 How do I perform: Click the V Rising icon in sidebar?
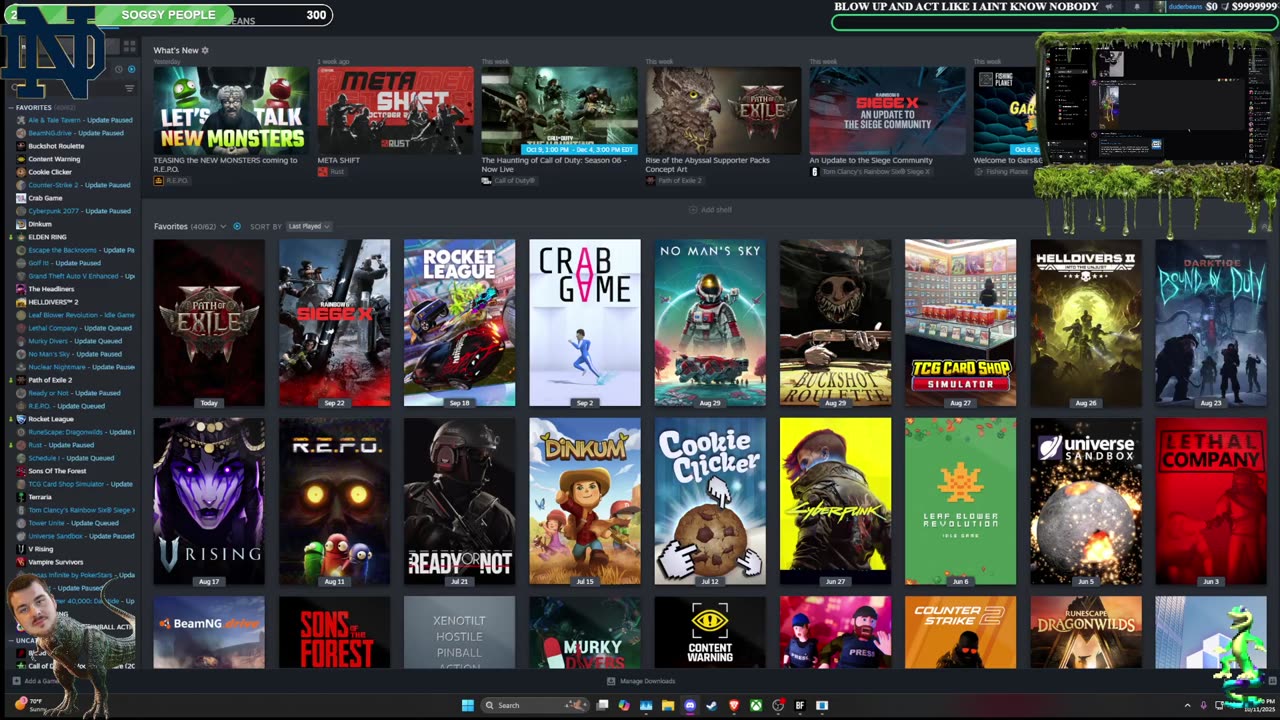[21, 549]
